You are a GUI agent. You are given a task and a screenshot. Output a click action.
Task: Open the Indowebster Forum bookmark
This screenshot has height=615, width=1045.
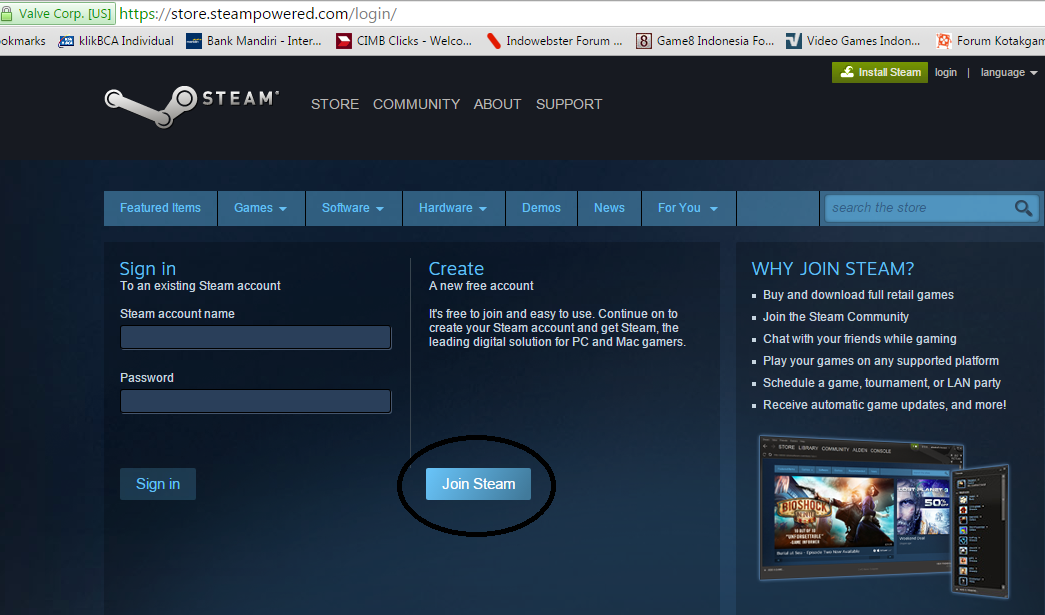pos(554,41)
